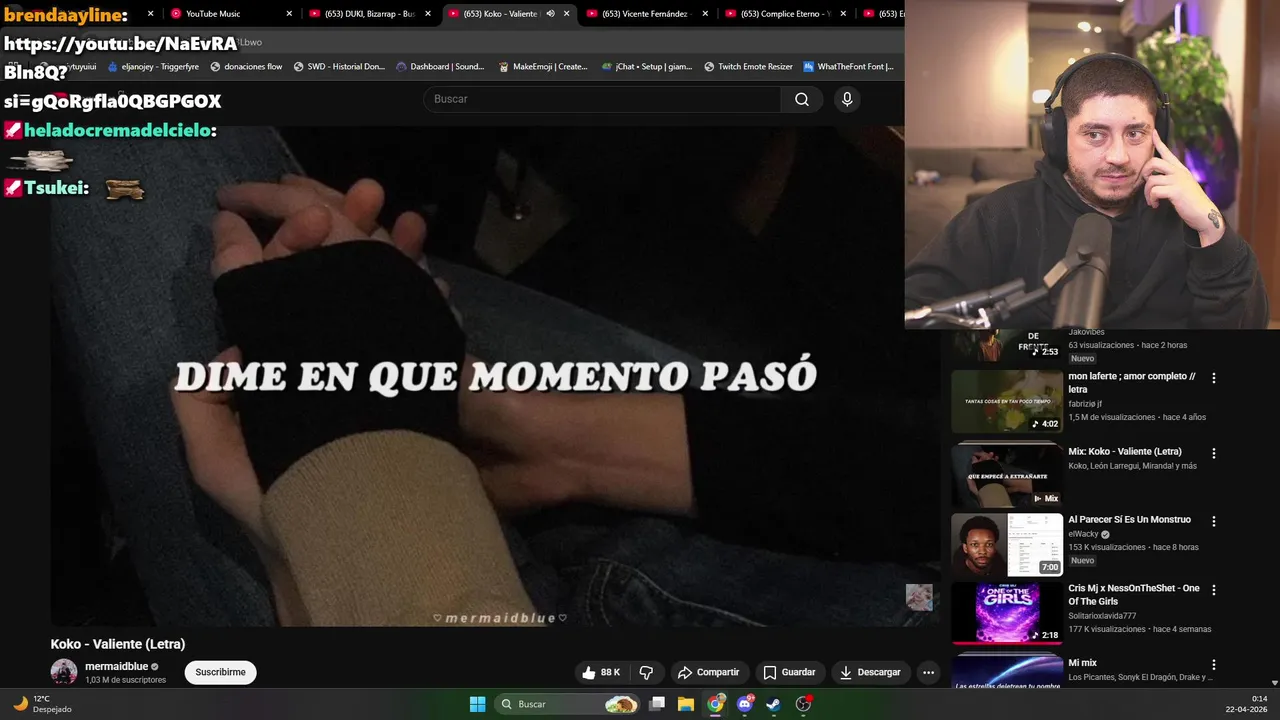Viewport: 1280px width, 720px height.
Task: Click Windows taskbar Buscar search box
Action: [x=568, y=704]
